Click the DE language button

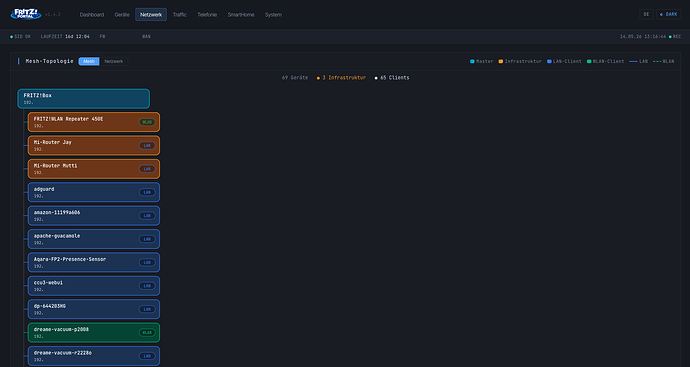pyautogui.click(x=646, y=14)
